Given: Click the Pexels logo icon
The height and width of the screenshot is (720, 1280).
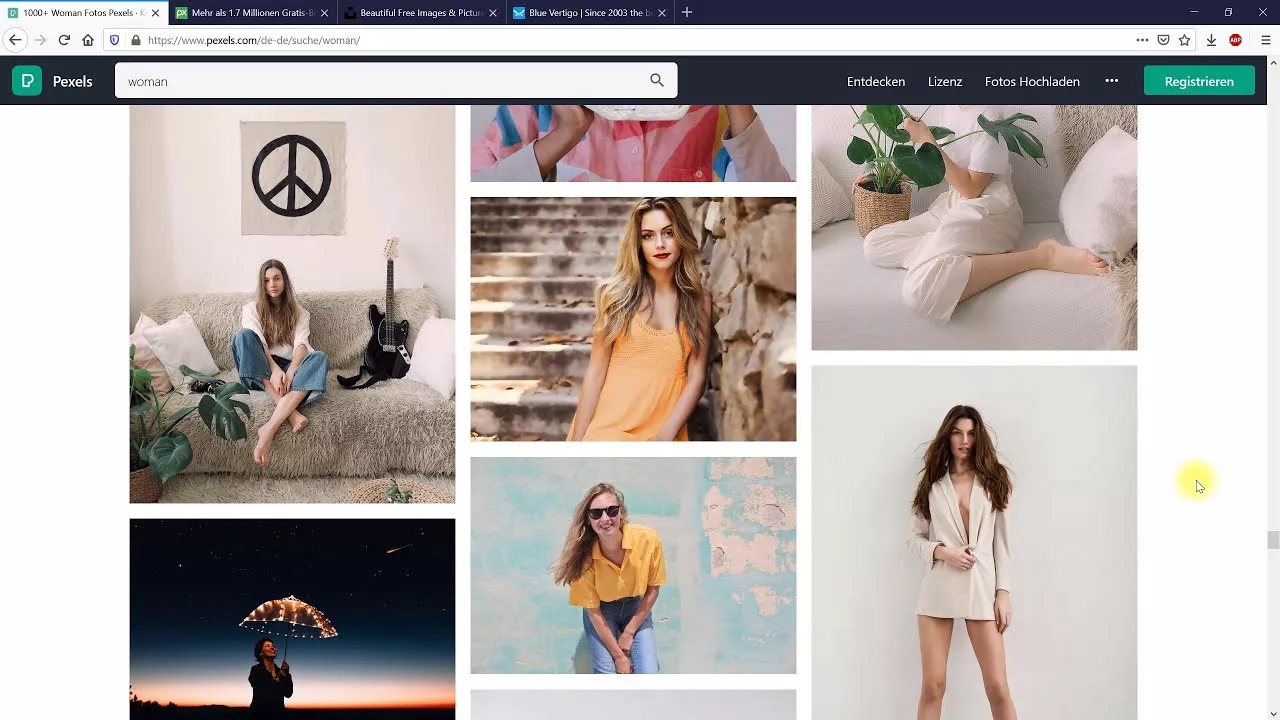Looking at the screenshot, I should pyautogui.click(x=26, y=80).
